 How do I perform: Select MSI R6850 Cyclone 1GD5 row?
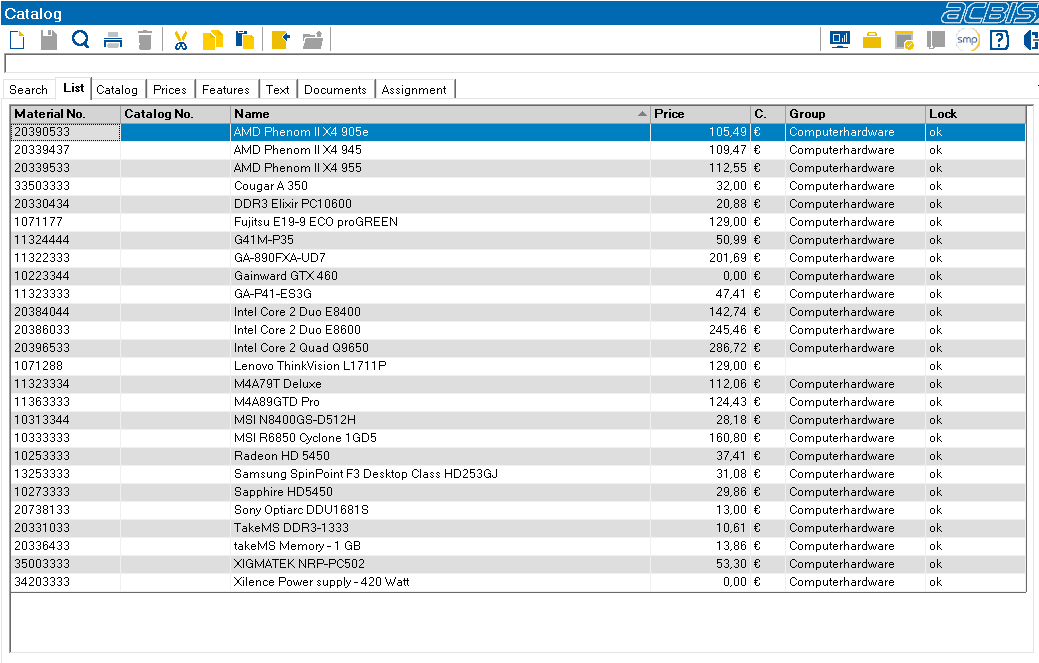tap(518, 438)
